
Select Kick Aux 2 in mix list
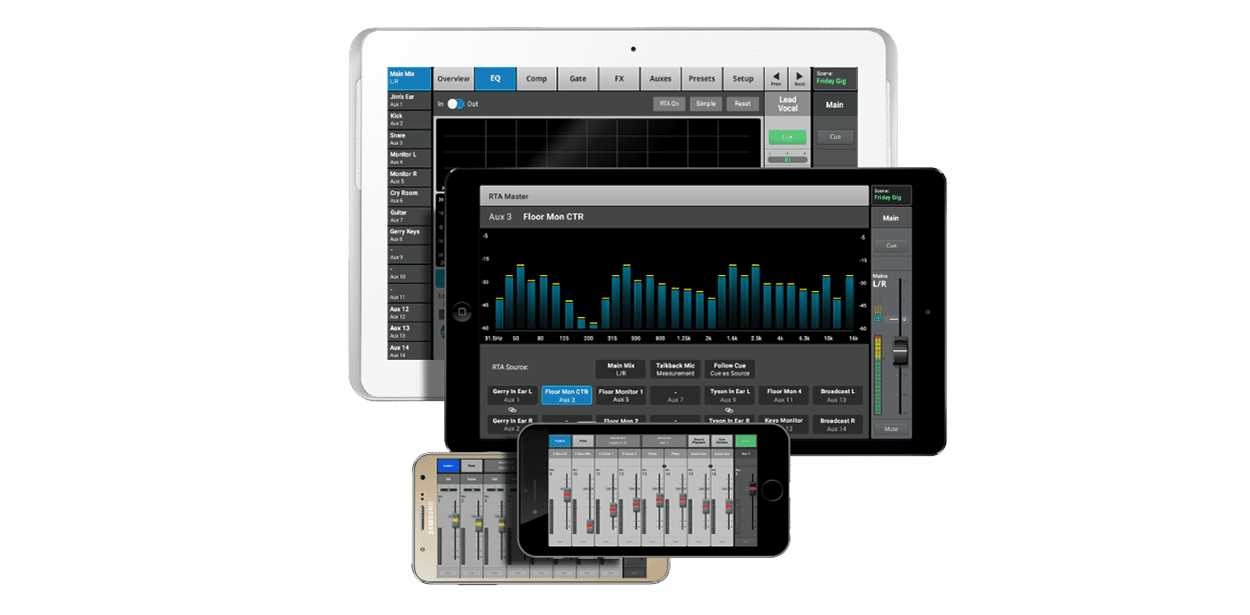point(409,120)
